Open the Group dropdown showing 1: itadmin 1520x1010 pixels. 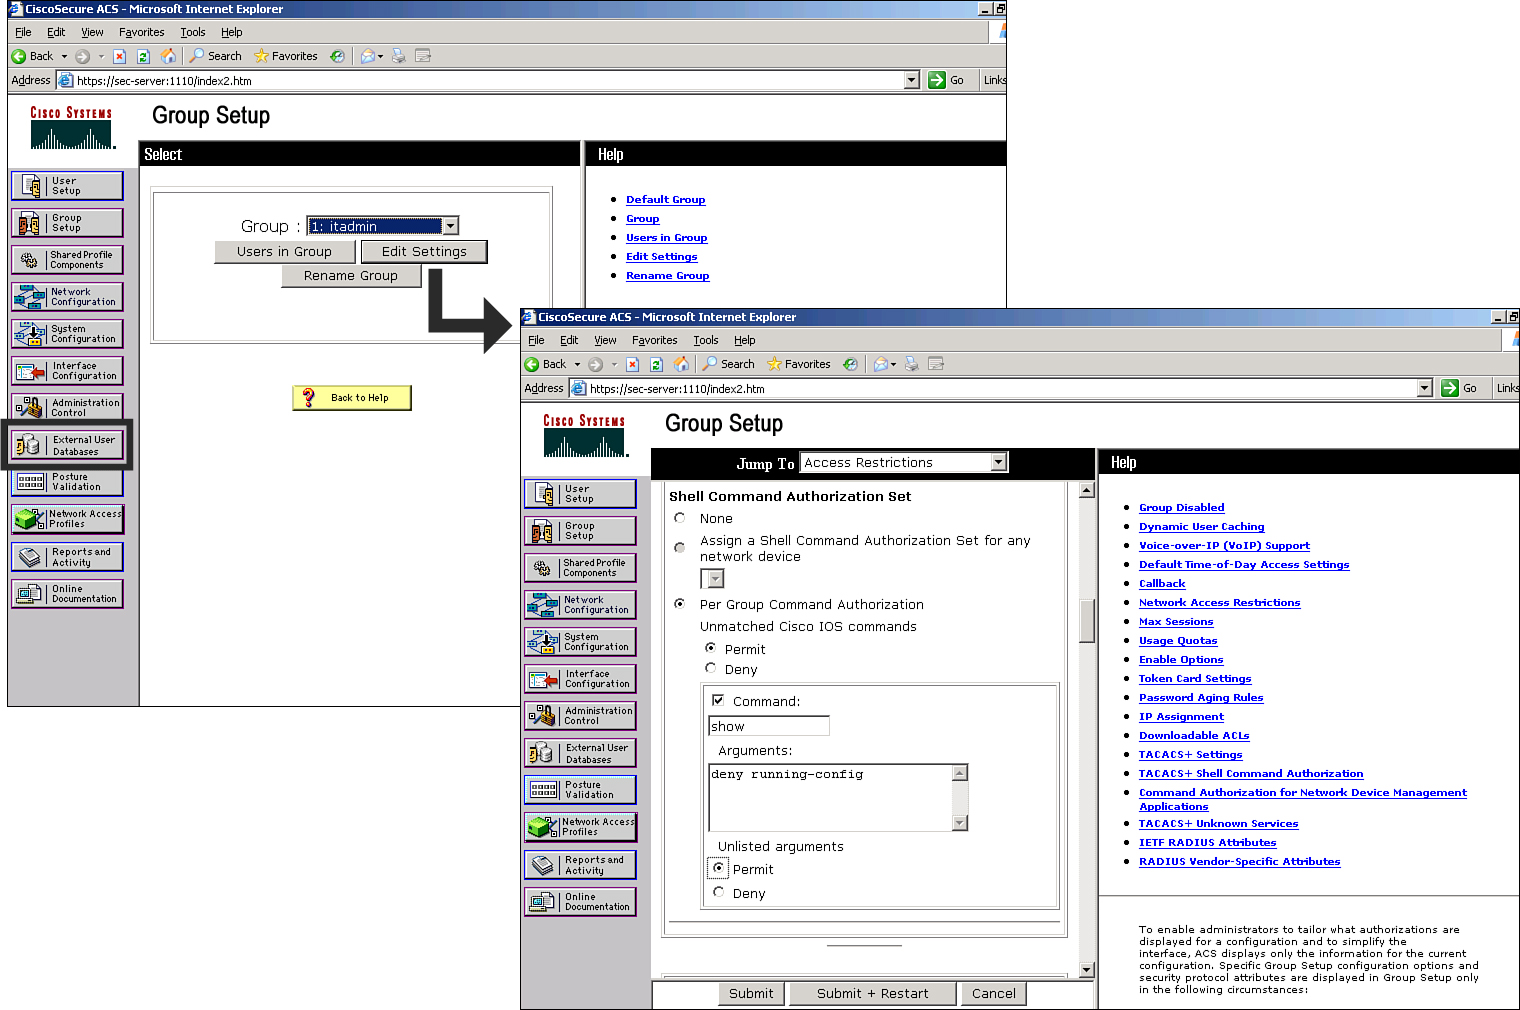point(450,226)
